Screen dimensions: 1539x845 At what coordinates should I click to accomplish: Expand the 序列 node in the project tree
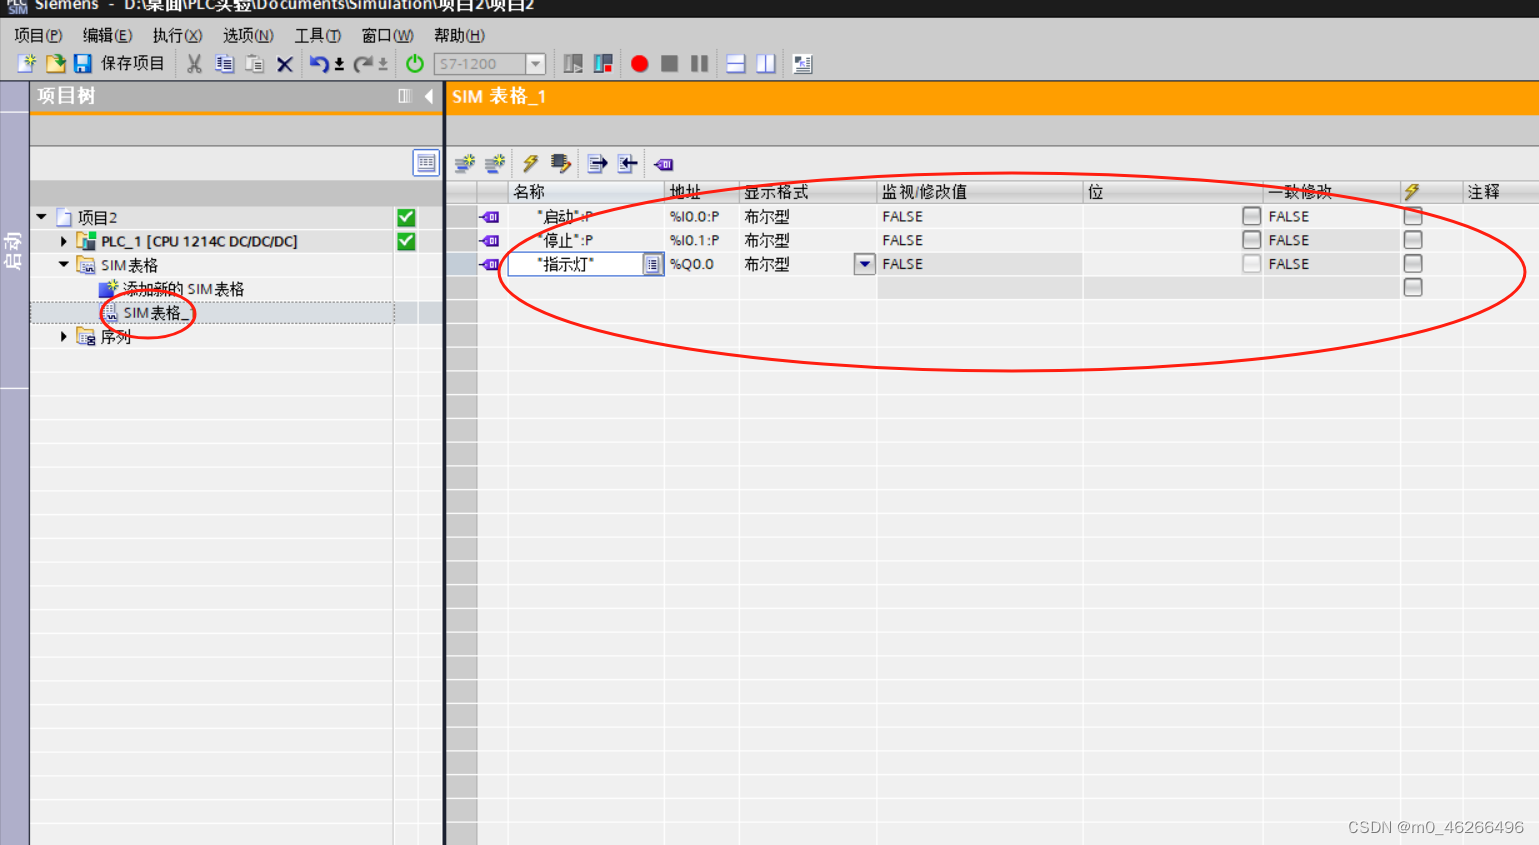pos(63,336)
